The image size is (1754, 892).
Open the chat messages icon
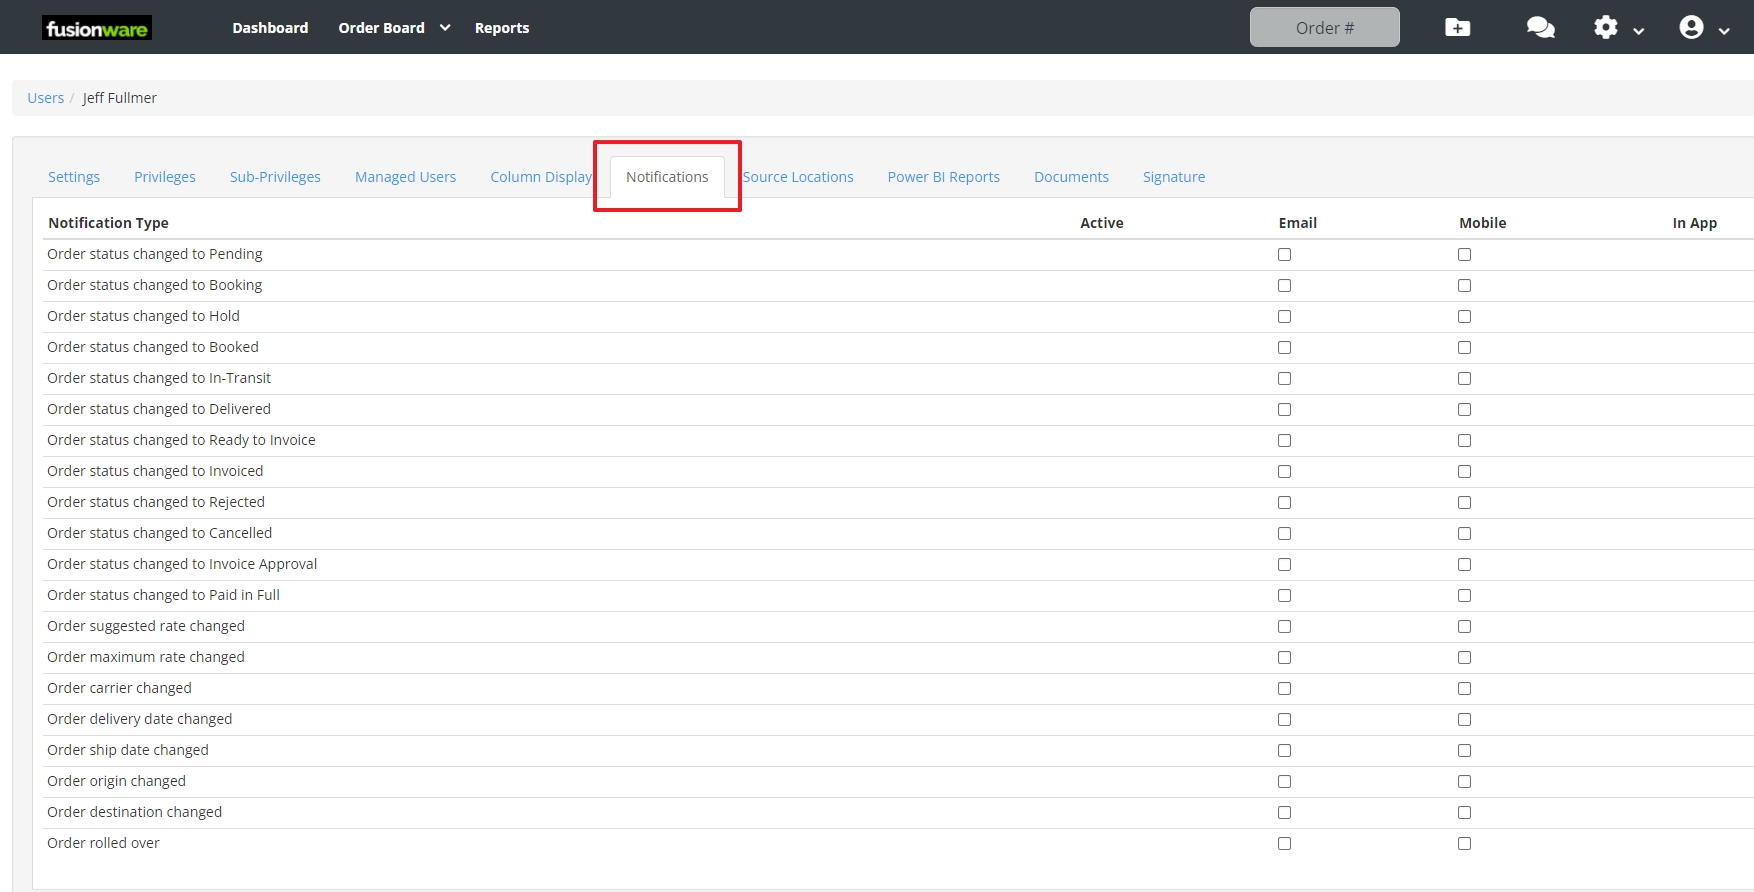pos(1540,28)
